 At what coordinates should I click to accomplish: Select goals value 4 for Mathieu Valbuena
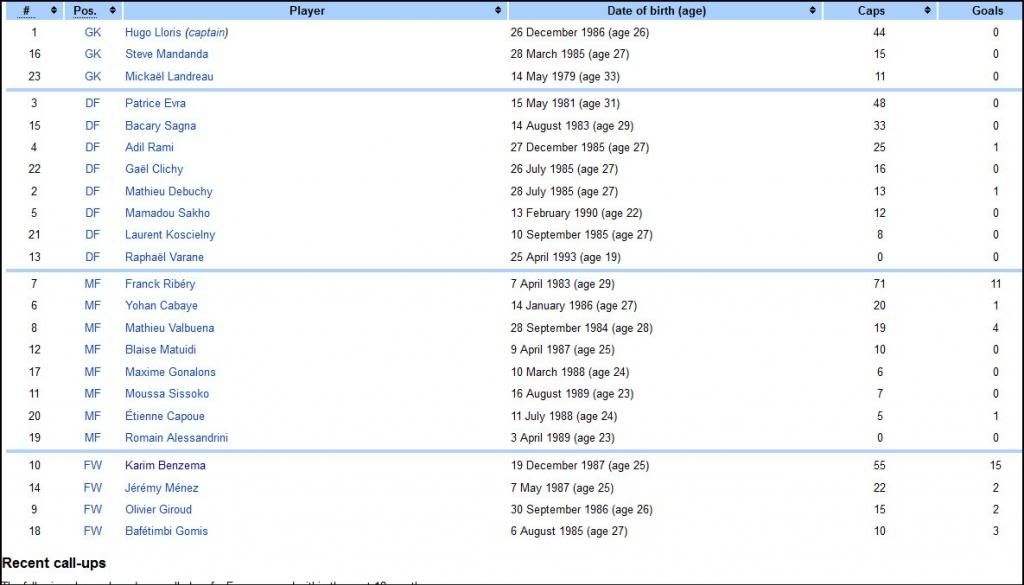(996, 328)
